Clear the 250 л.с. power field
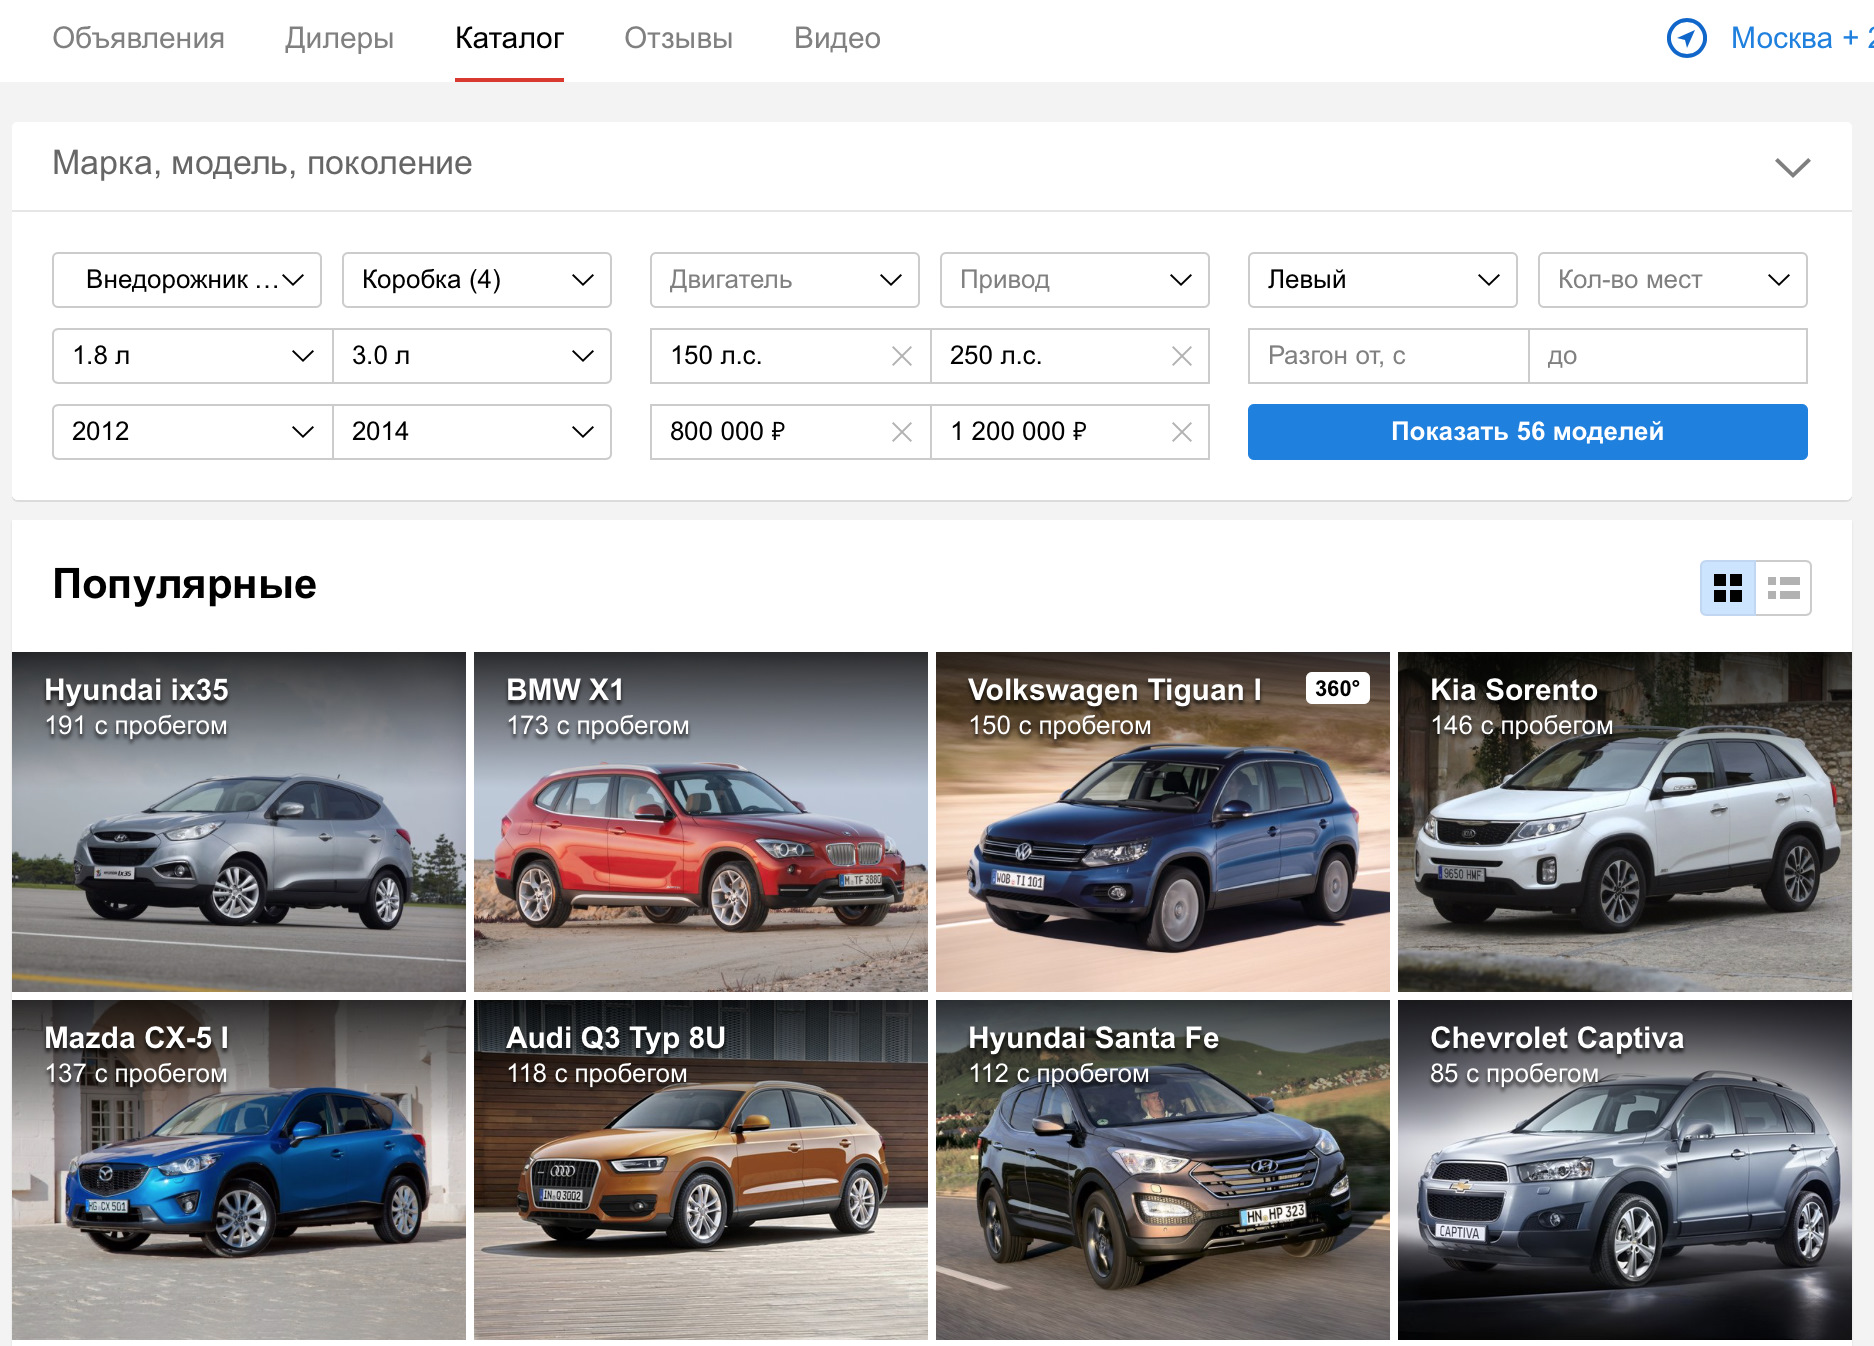The width and height of the screenshot is (1874, 1346). 1182,356
